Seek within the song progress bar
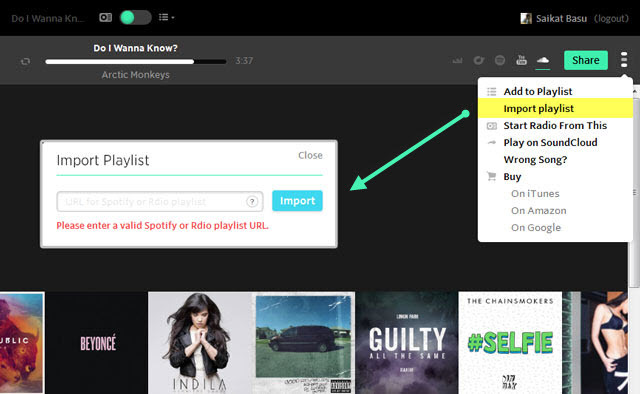The image size is (640, 394). (x=136, y=62)
